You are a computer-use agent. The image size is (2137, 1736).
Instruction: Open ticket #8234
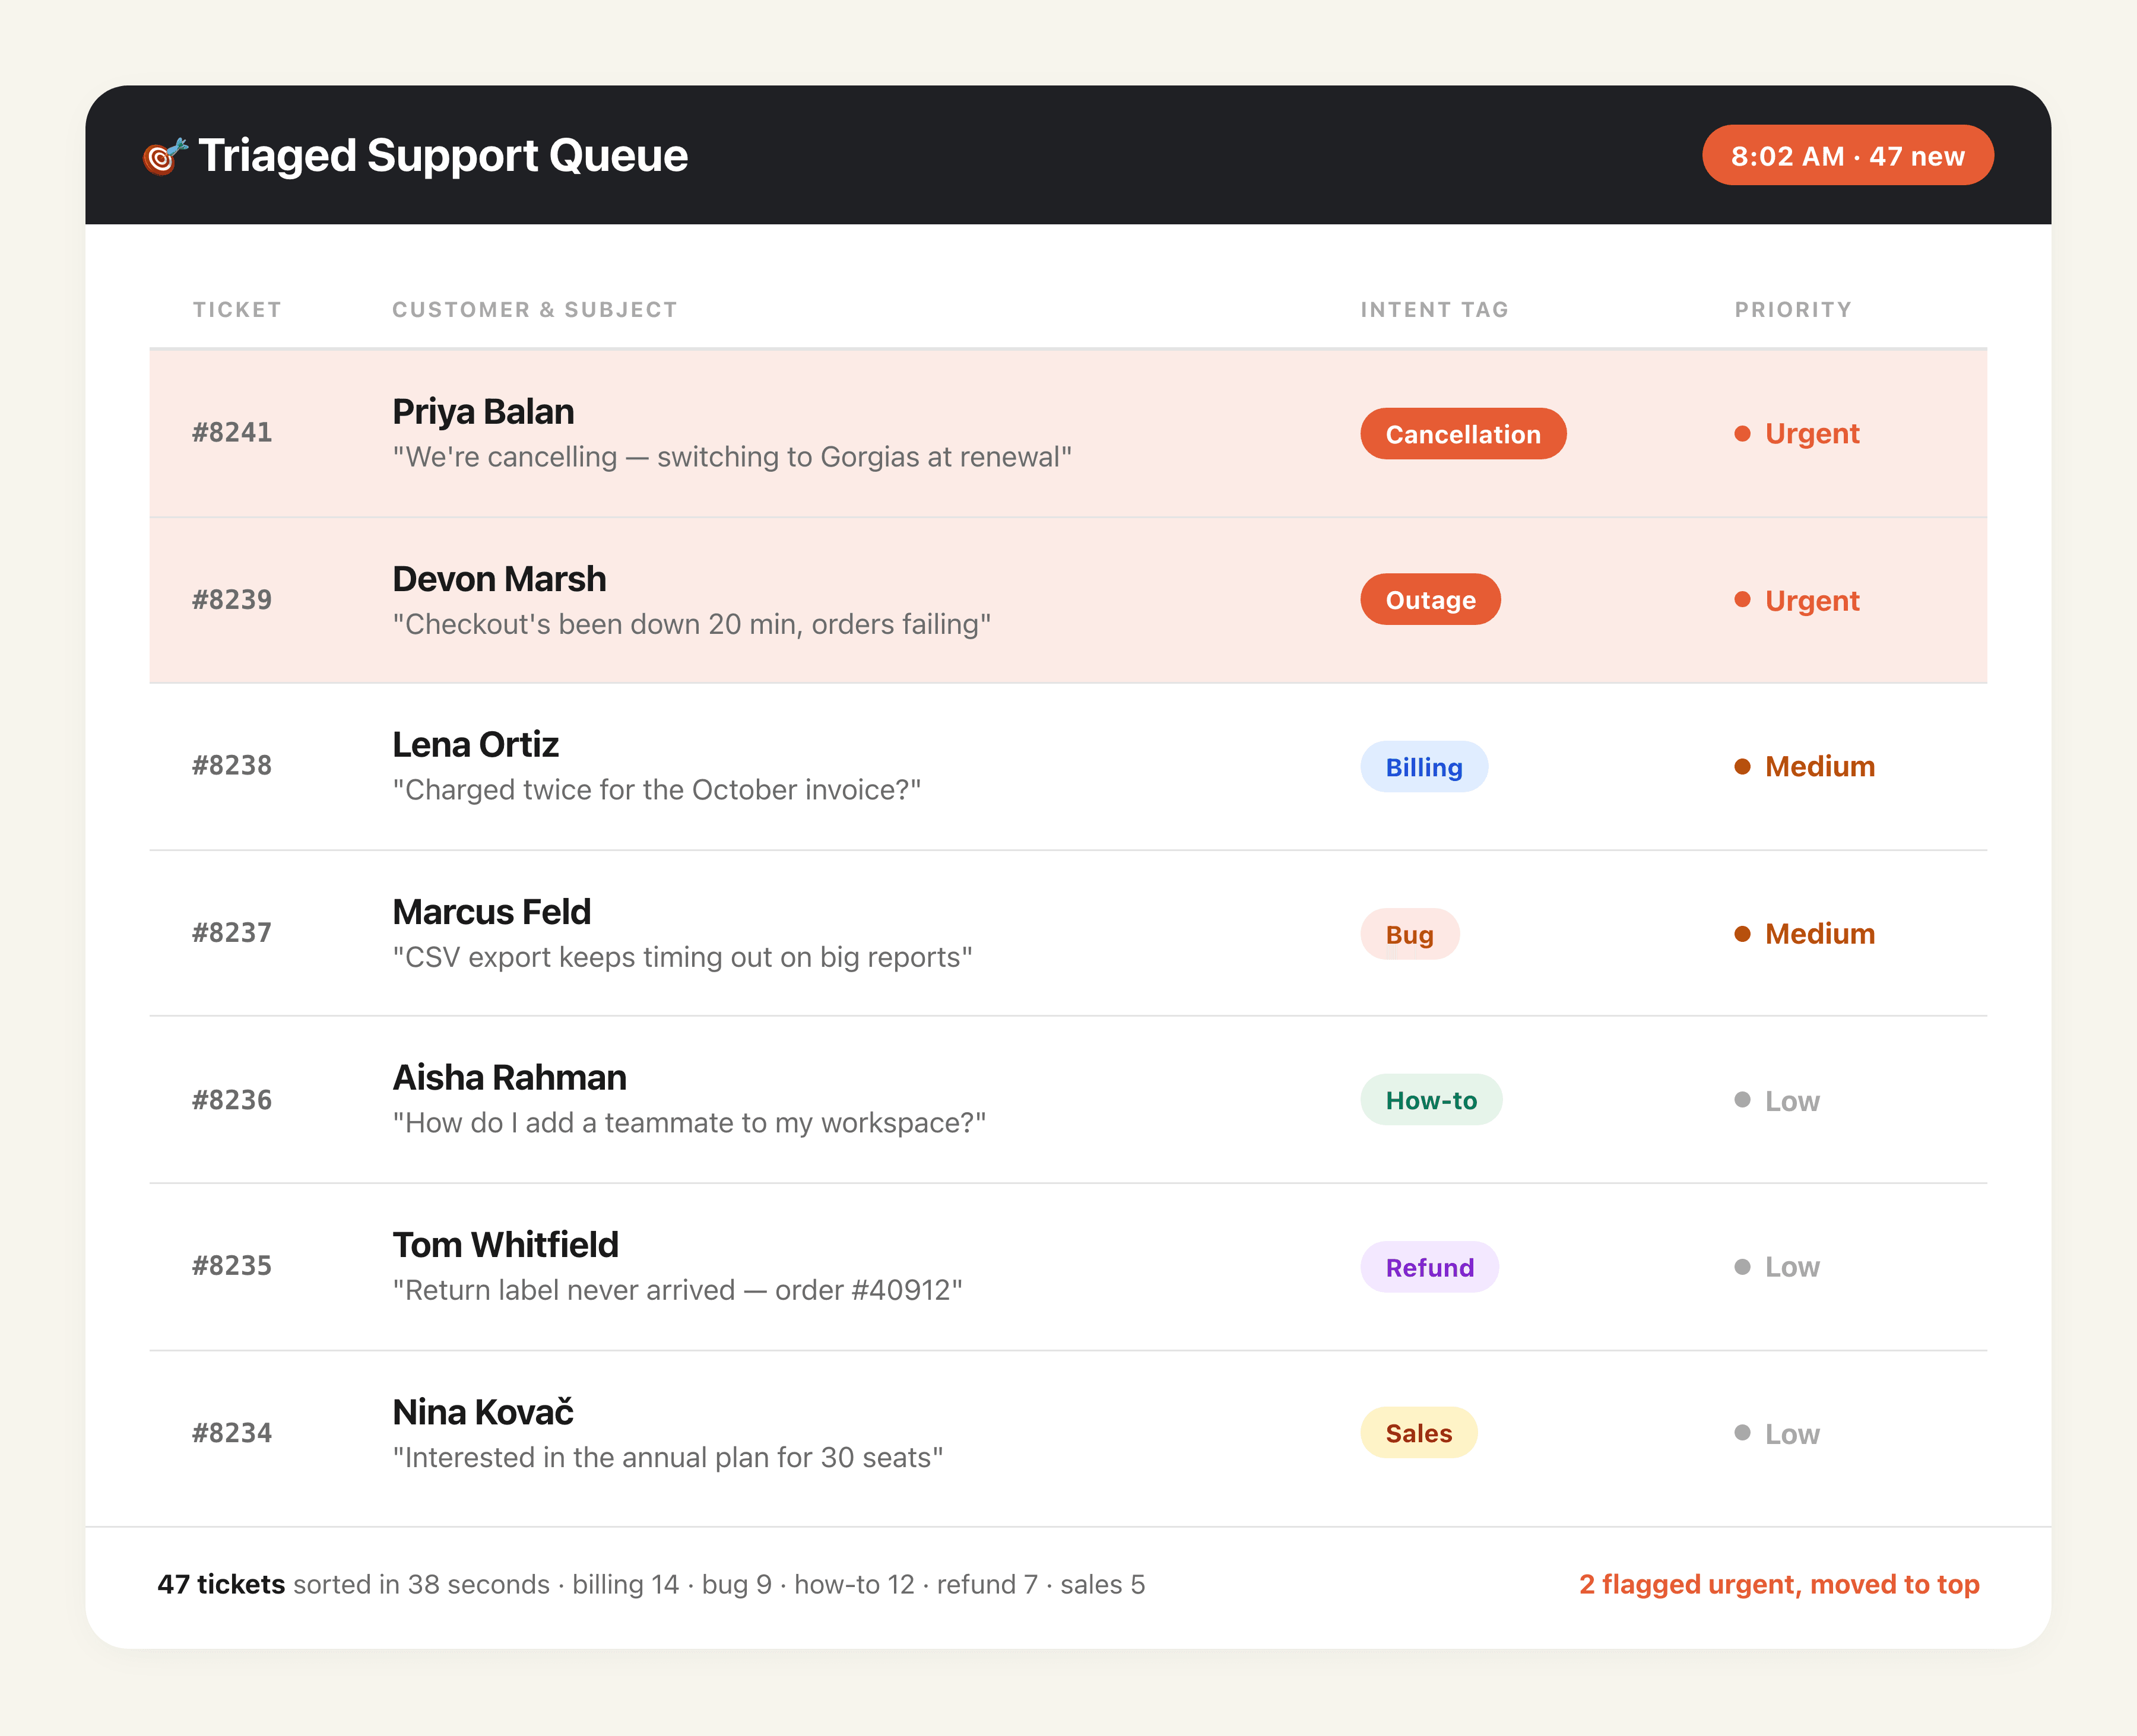point(232,1433)
